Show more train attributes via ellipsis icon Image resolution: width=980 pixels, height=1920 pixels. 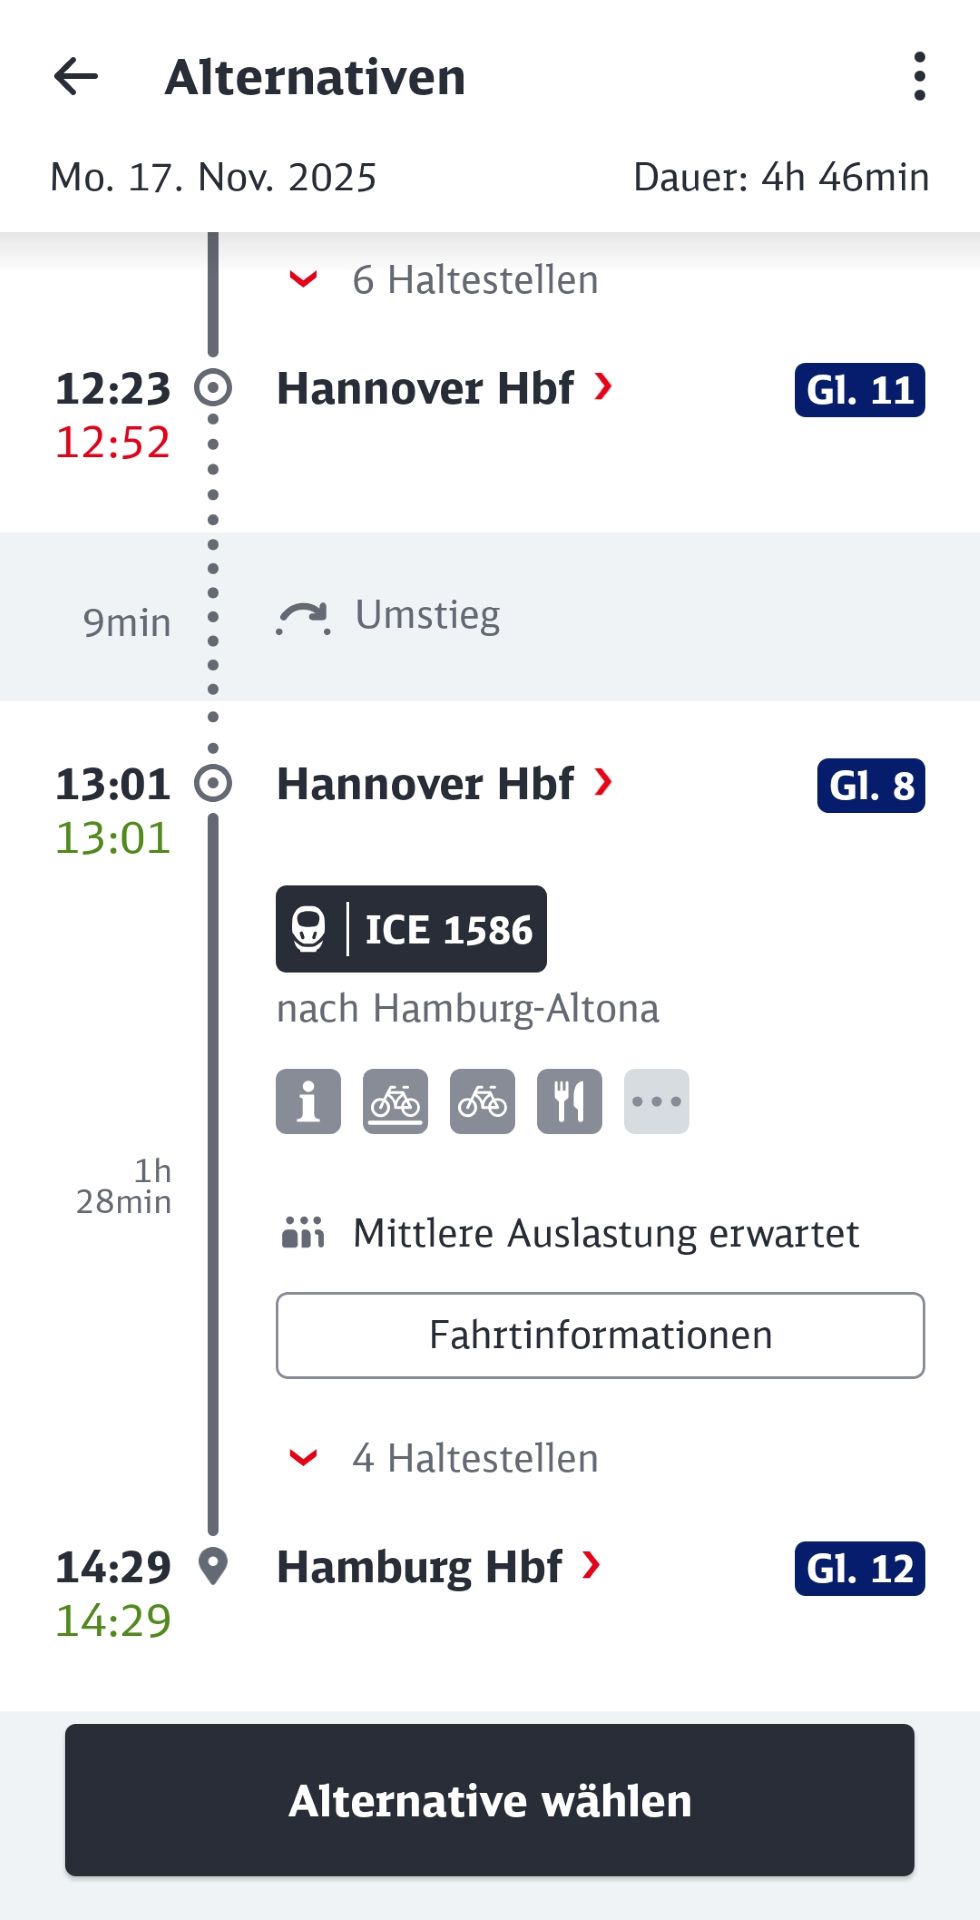pos(656,1102)
